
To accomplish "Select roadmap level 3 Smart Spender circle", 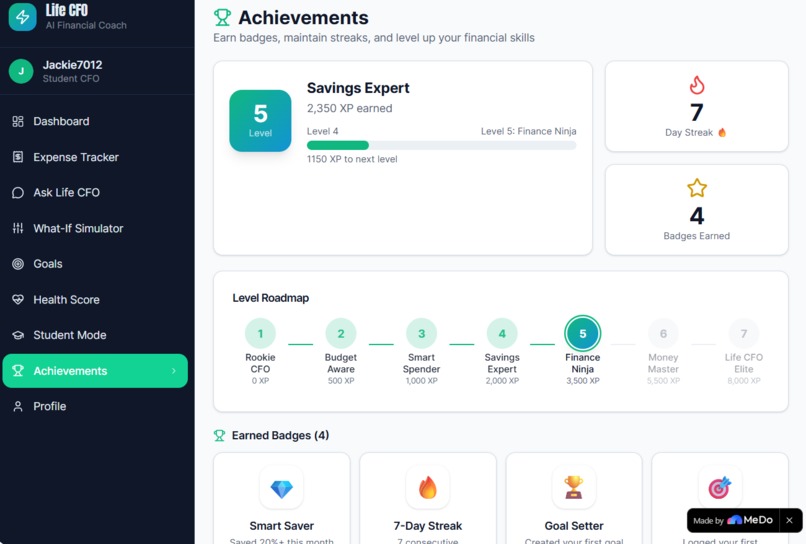I will point(422,334).
